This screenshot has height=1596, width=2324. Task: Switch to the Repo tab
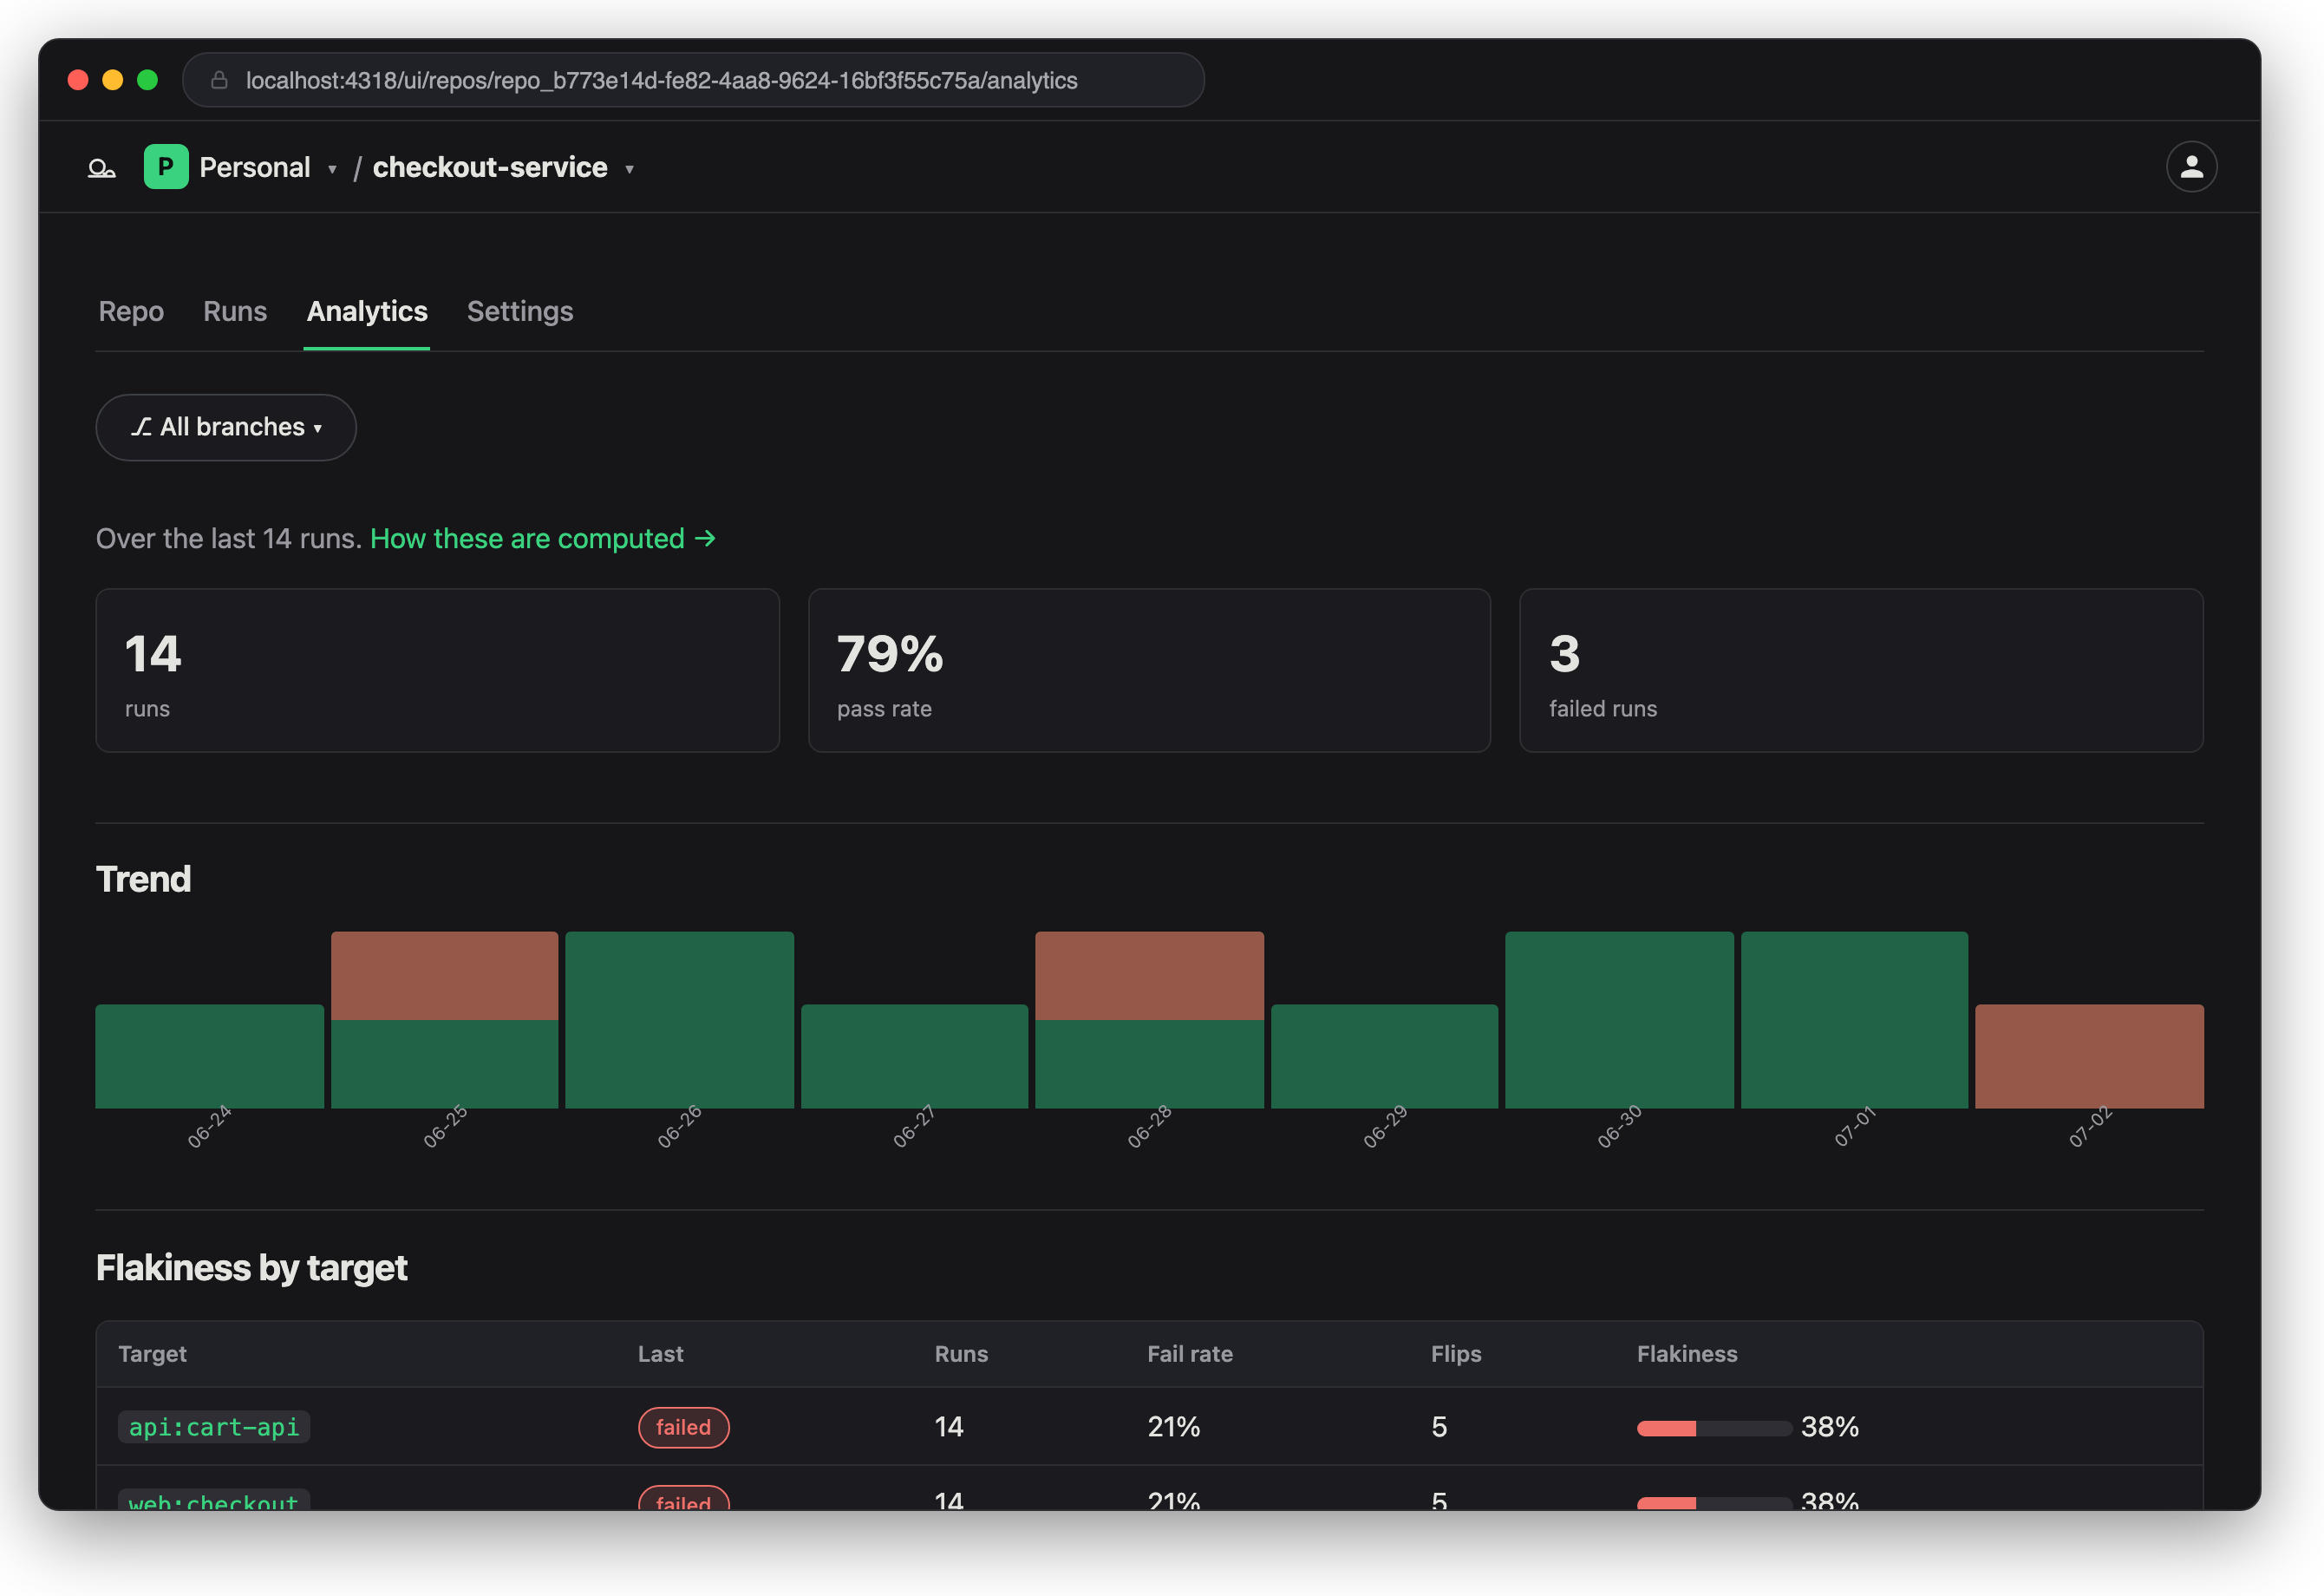click(x=131, y=311)
